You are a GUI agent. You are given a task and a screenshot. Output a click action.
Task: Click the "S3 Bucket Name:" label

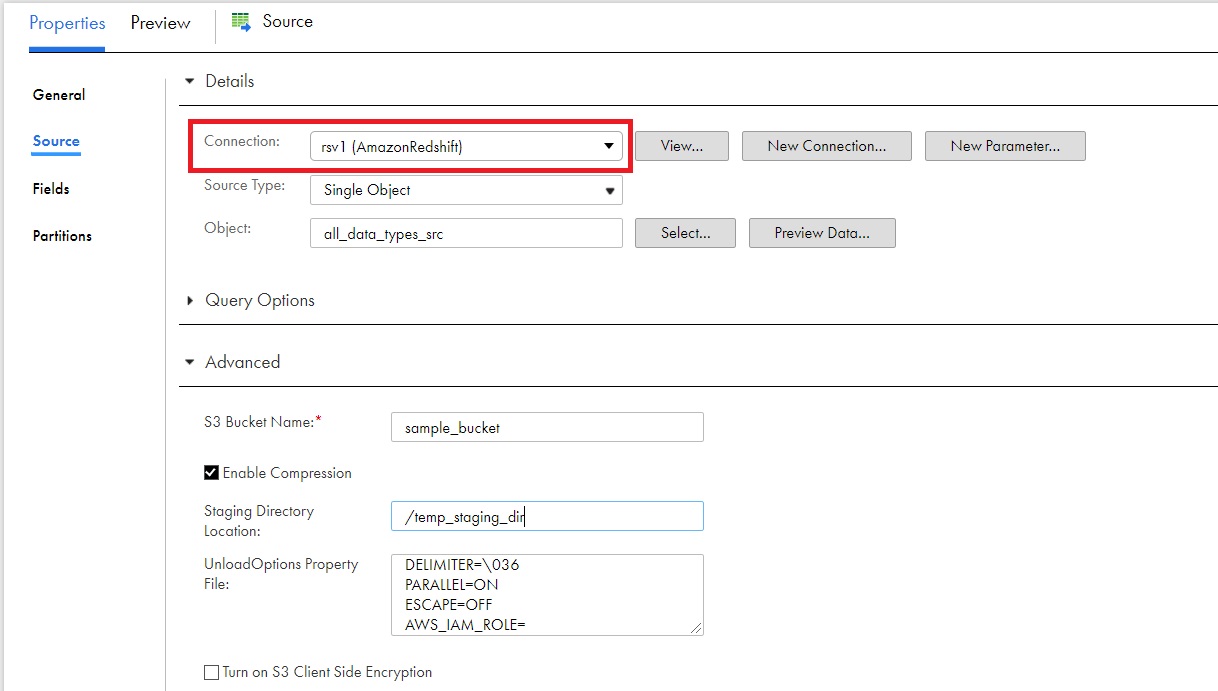coord(262,422)
